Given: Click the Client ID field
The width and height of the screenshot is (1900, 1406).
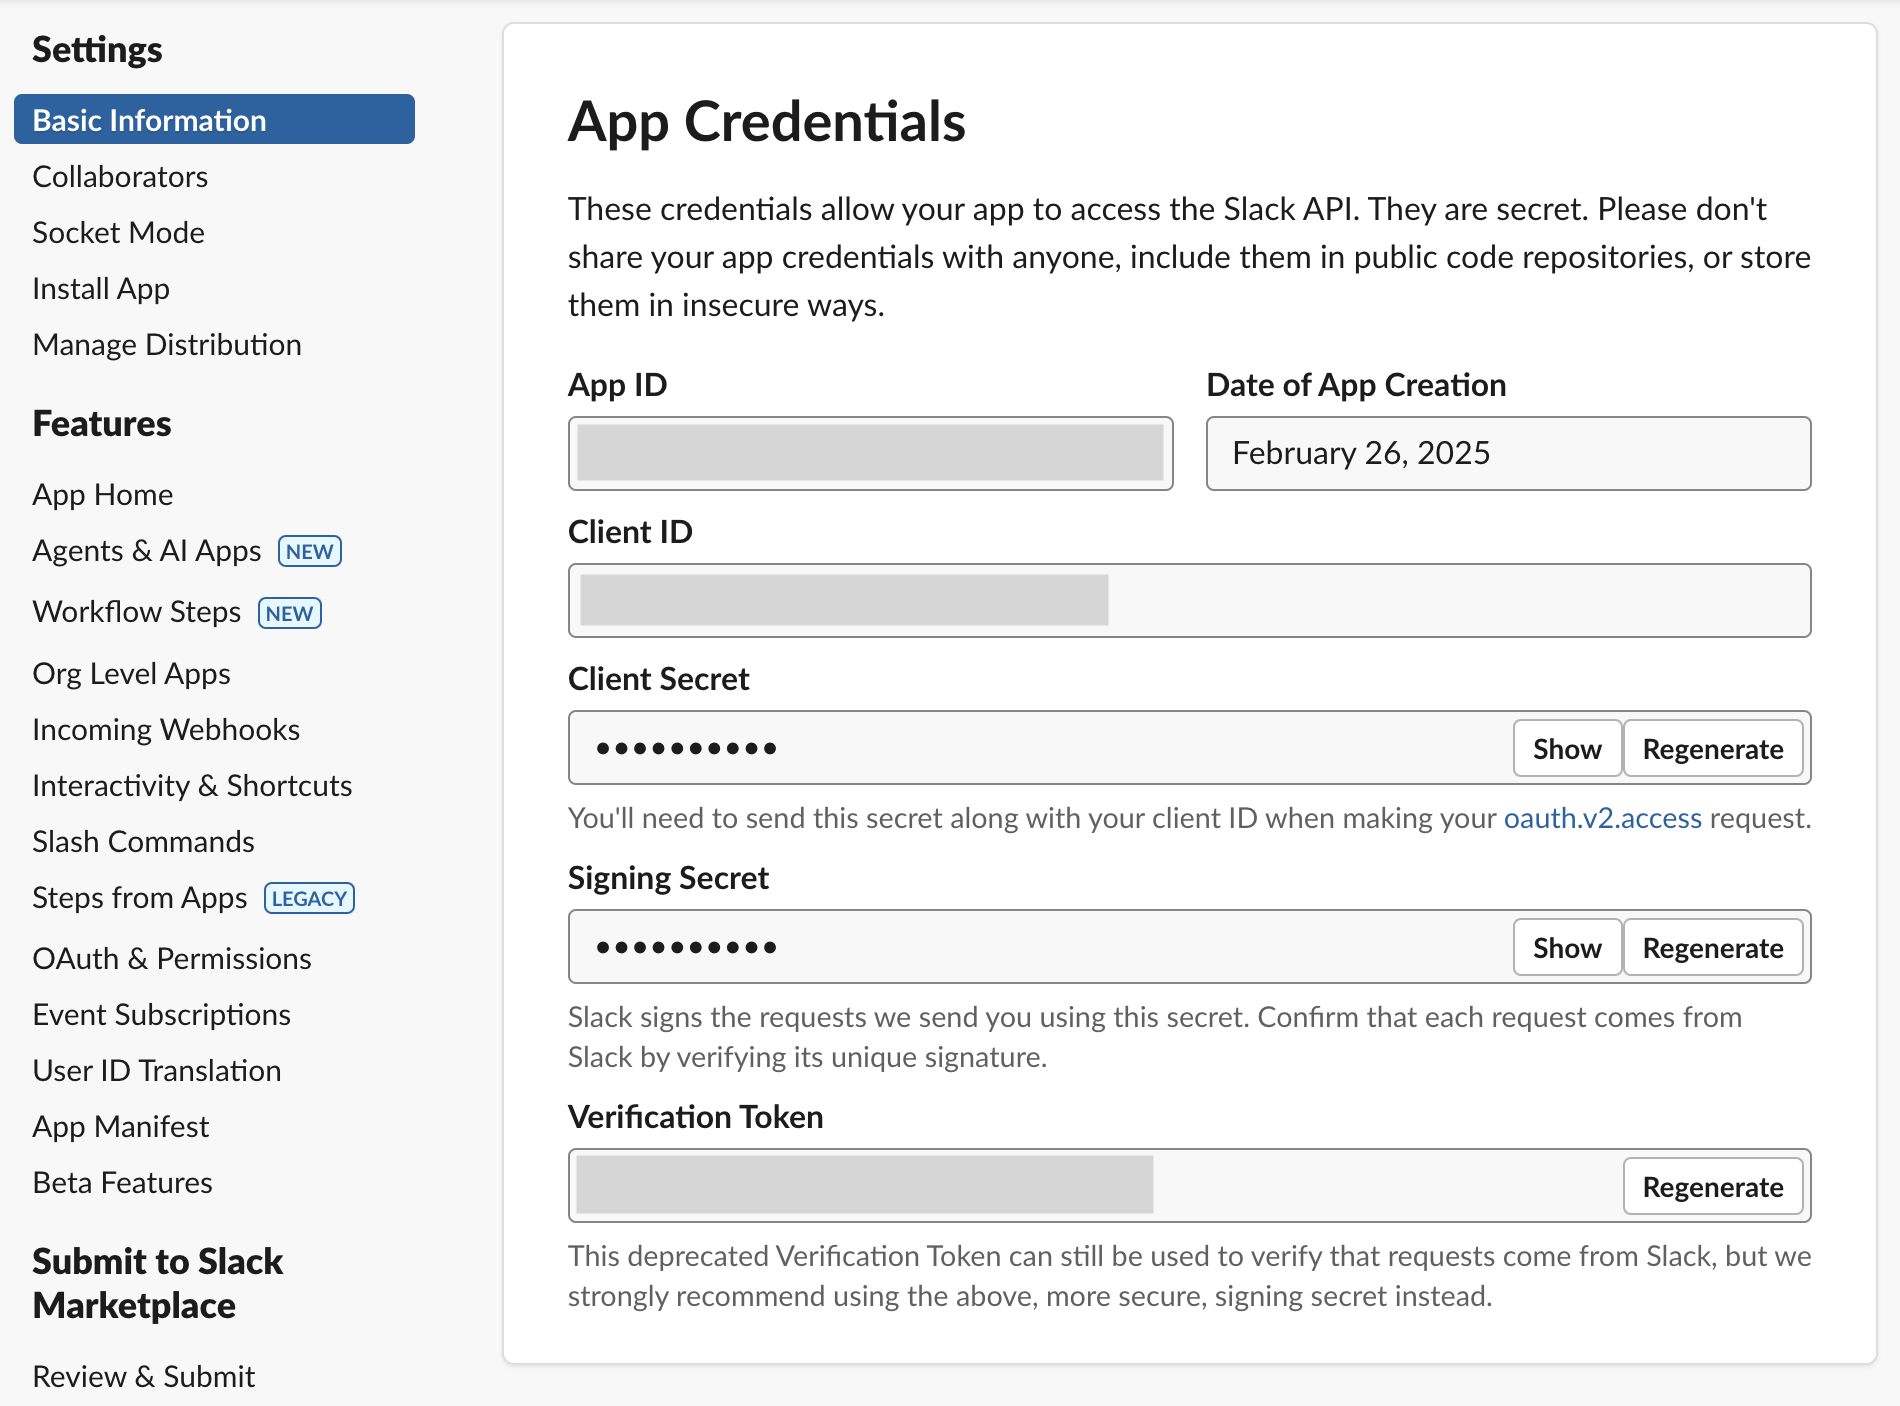Looking at the screenshot, I should (x=1190, y=601).
